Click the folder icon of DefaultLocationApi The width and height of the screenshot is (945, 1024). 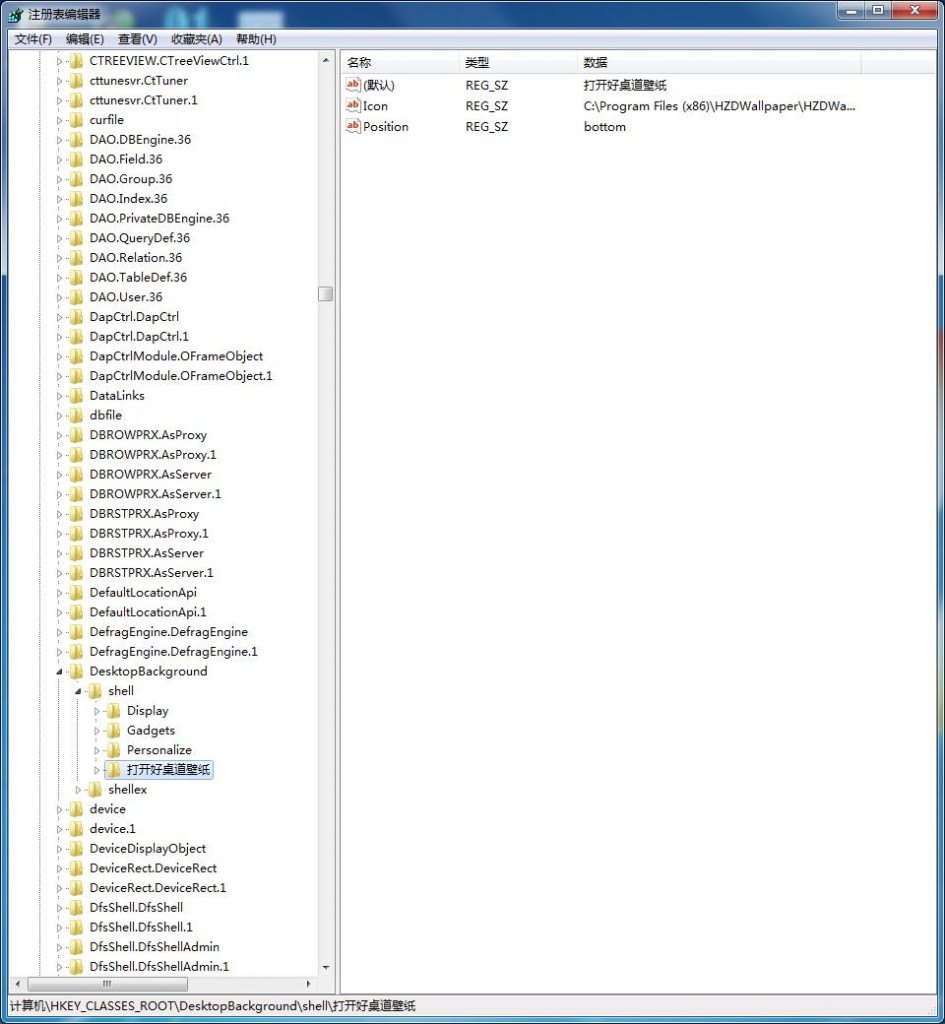(x=77, y=592)
